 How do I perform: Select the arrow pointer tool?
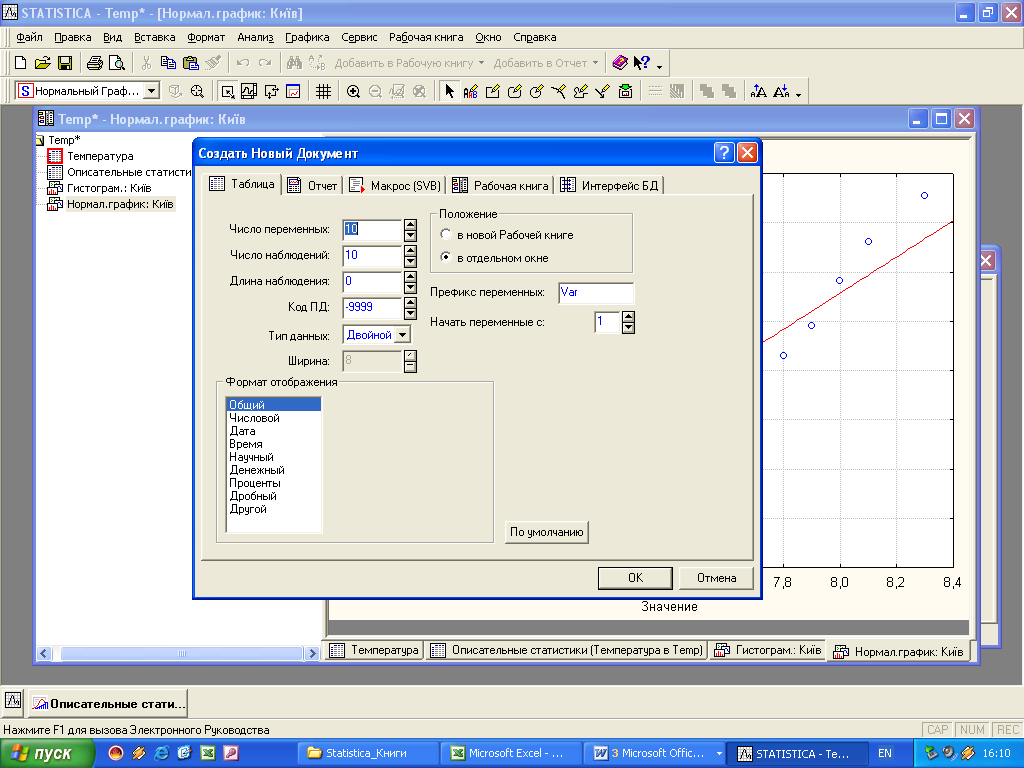click(x=449, y=91)
